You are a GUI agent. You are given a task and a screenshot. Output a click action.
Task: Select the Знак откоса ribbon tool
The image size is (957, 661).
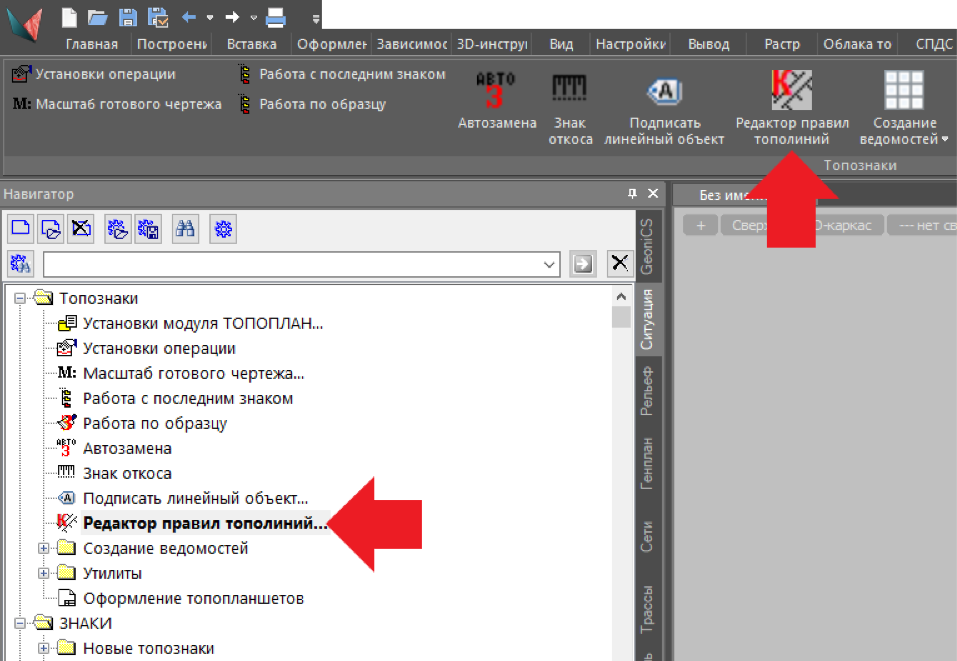pos(570,91)
